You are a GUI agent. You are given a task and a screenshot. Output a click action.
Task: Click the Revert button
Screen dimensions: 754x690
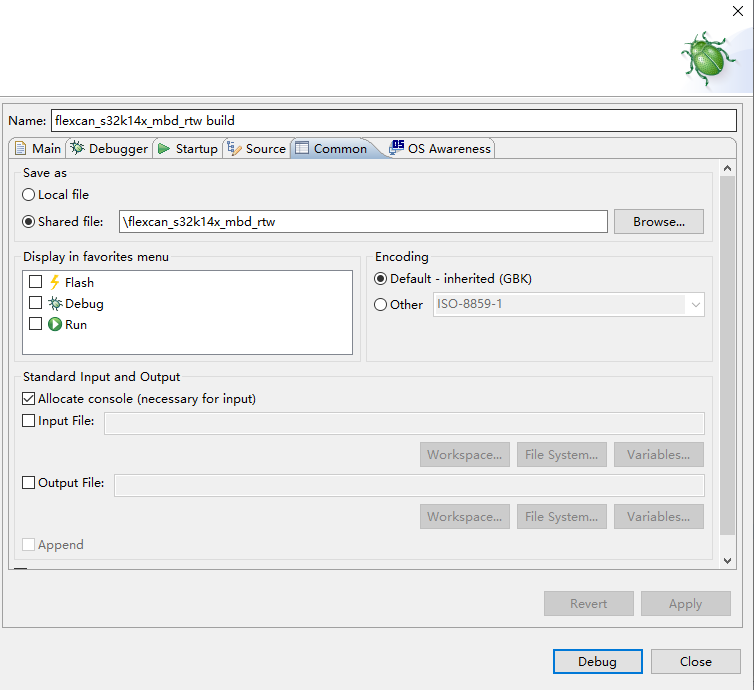point(589,603)
